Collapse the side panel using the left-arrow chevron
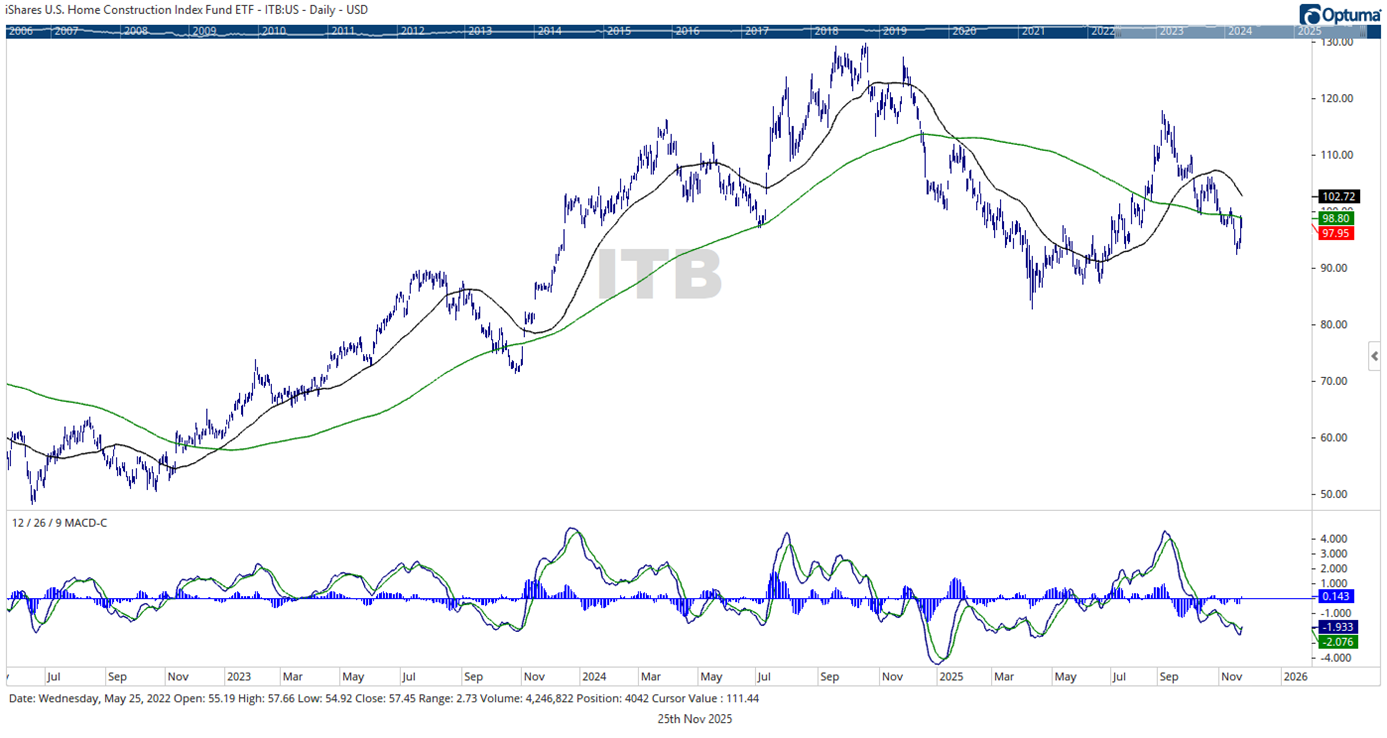 [1373, 355]
